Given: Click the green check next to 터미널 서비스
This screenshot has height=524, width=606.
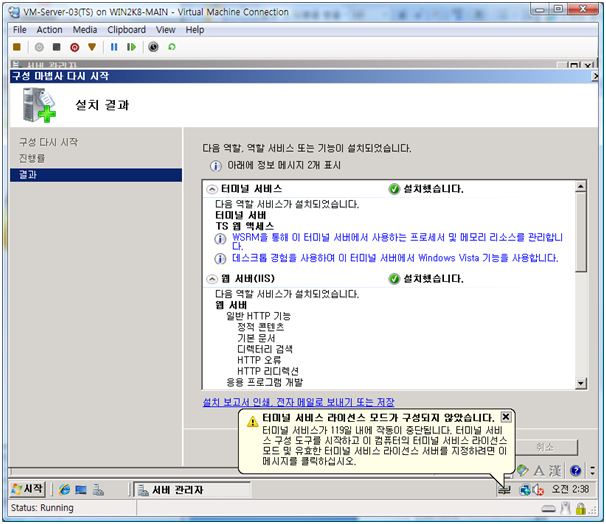Looking at the screenshot, I should [x=394, y=189].
